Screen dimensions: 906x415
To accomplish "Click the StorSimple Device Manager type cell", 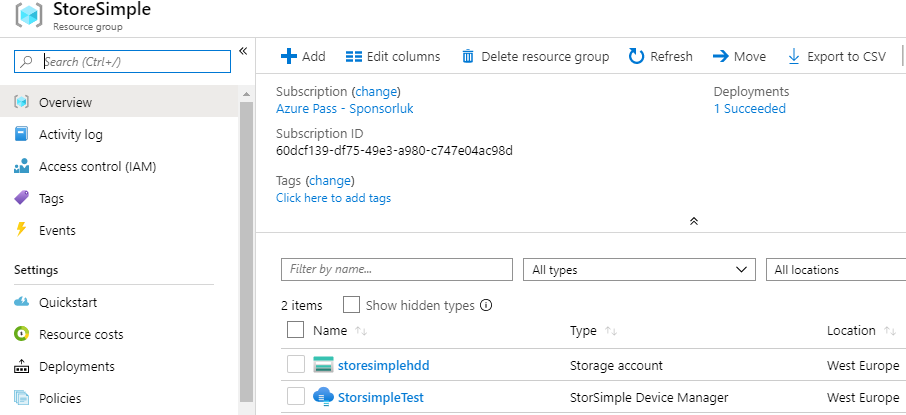I will [649, 398].
